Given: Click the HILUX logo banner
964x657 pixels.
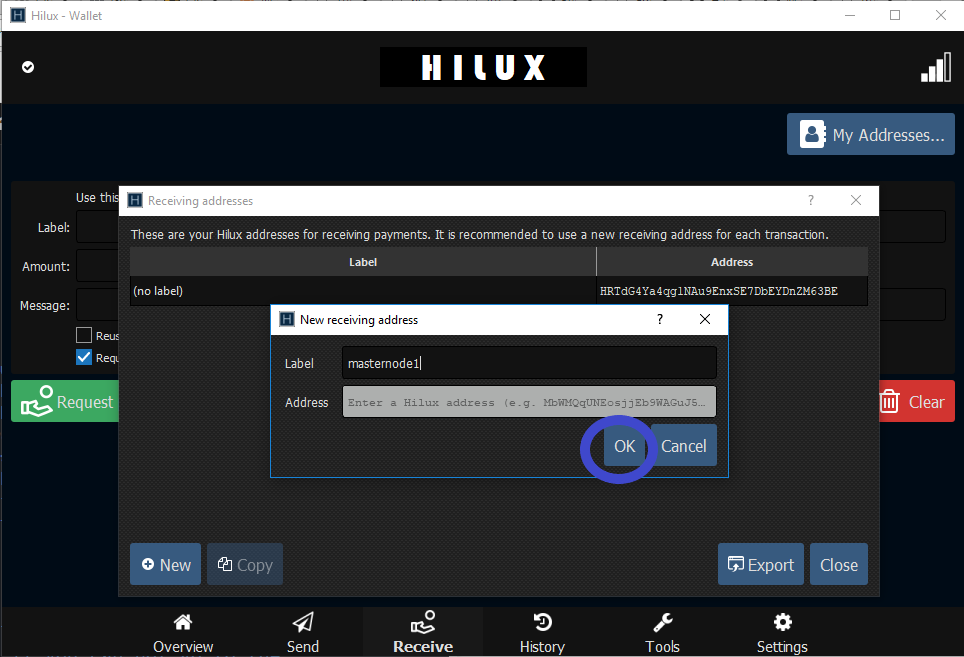Looking at the screenshot, I should point(483,67).
